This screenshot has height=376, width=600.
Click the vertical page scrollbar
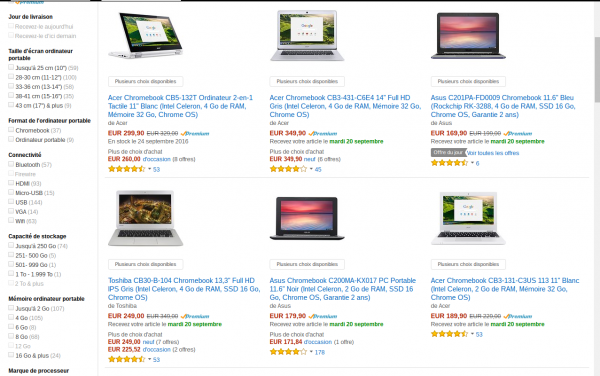(x=597, y=69)
